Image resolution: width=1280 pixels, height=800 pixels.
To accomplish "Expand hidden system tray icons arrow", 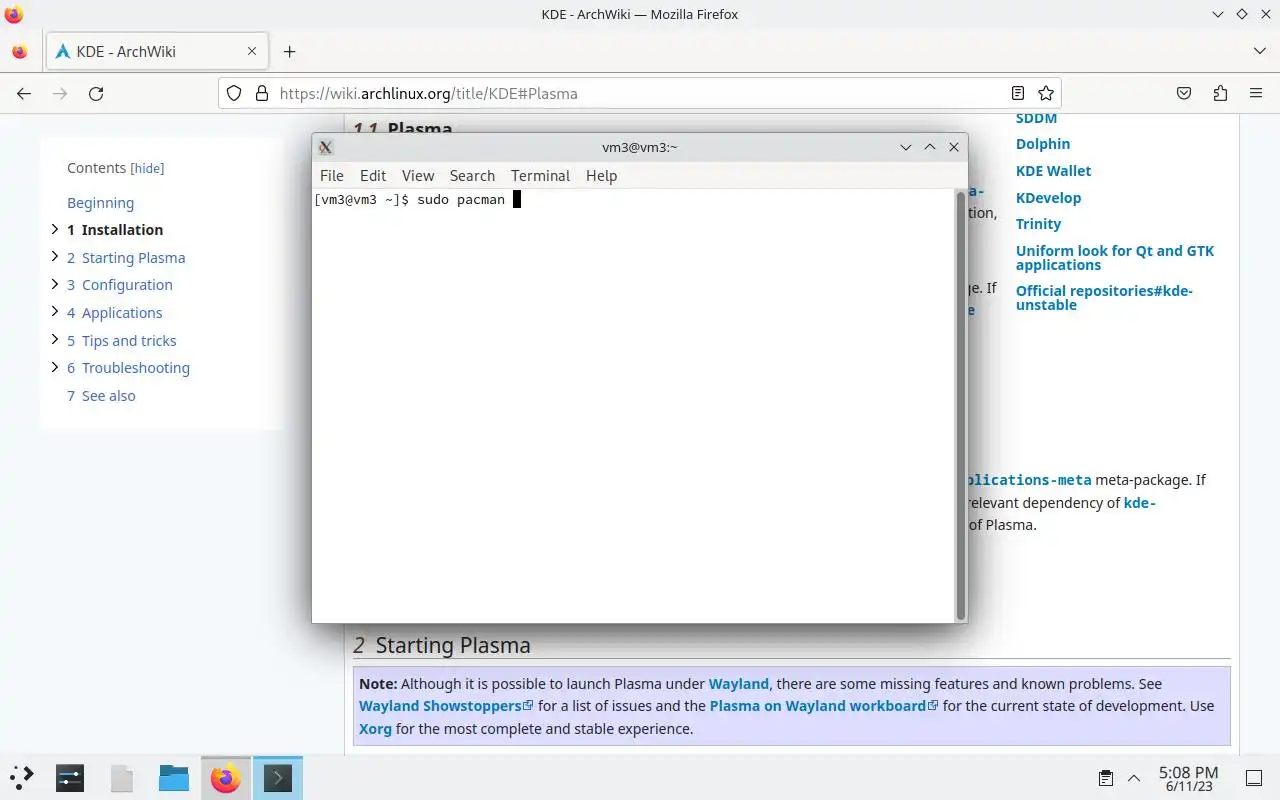I will click(x=1134, y=778).
